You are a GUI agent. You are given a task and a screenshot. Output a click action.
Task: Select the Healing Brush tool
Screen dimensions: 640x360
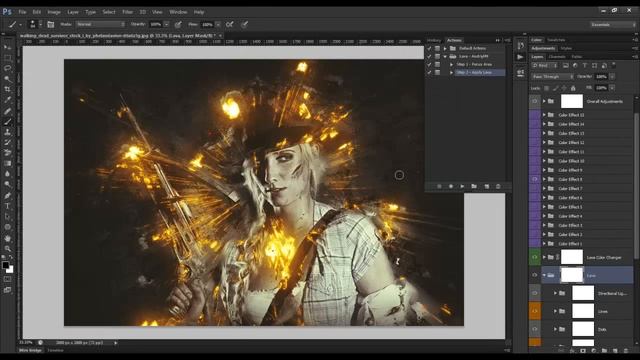click(7, 111)
